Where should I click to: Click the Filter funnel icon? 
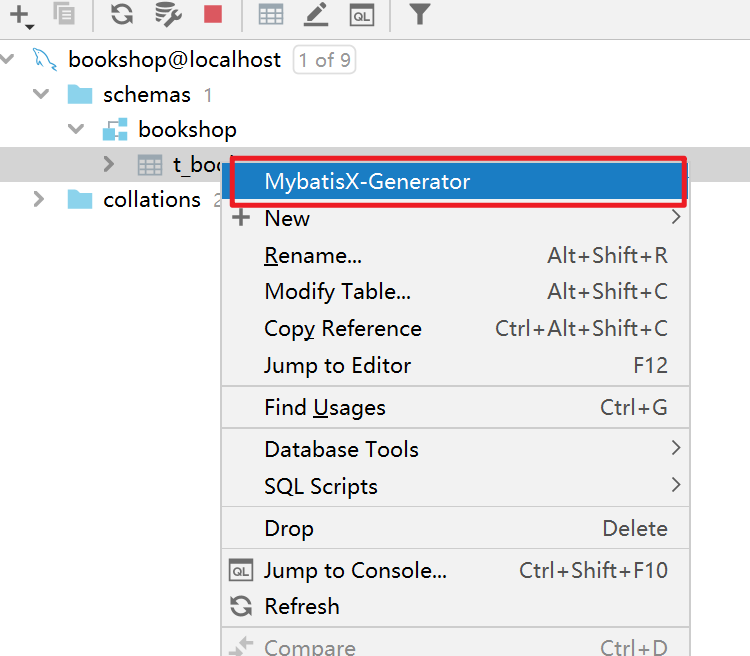[419, 13]
